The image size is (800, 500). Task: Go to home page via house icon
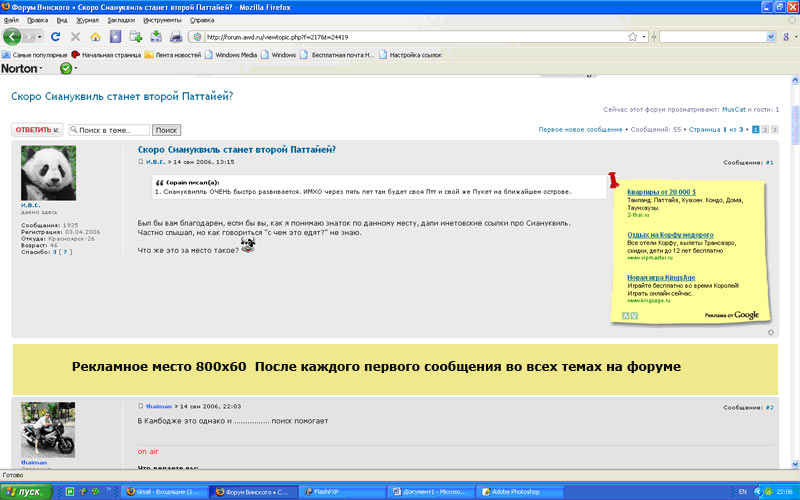(95, 37)
